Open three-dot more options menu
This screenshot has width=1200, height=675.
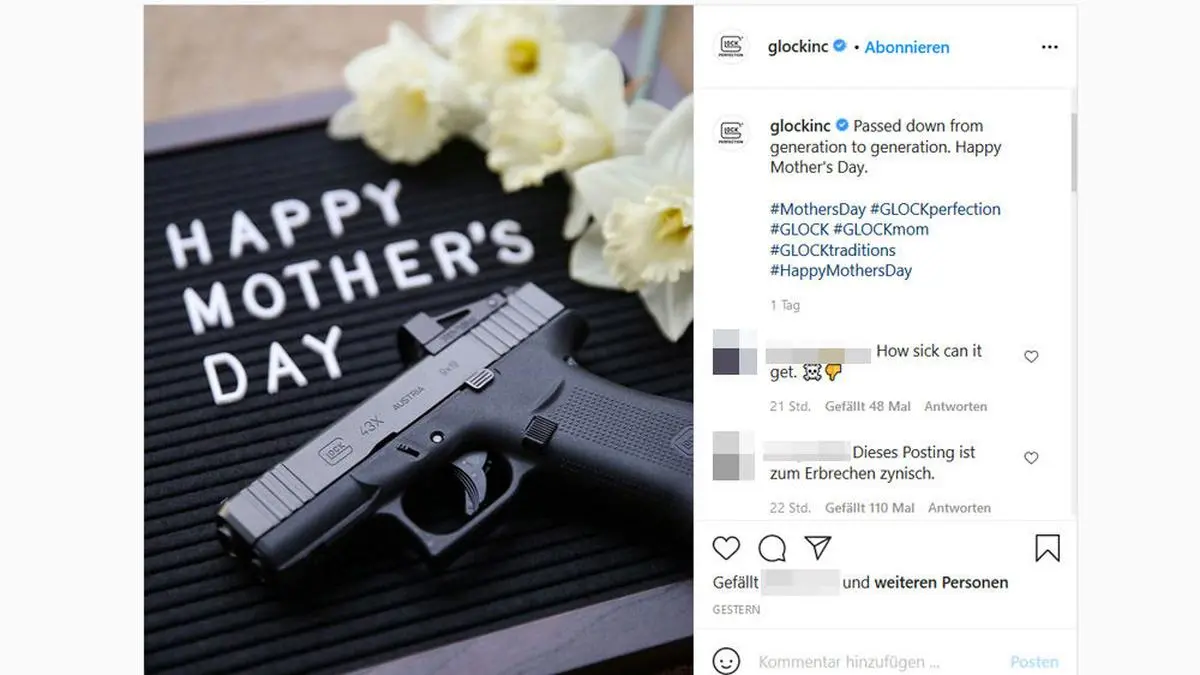pos(1049,47)
